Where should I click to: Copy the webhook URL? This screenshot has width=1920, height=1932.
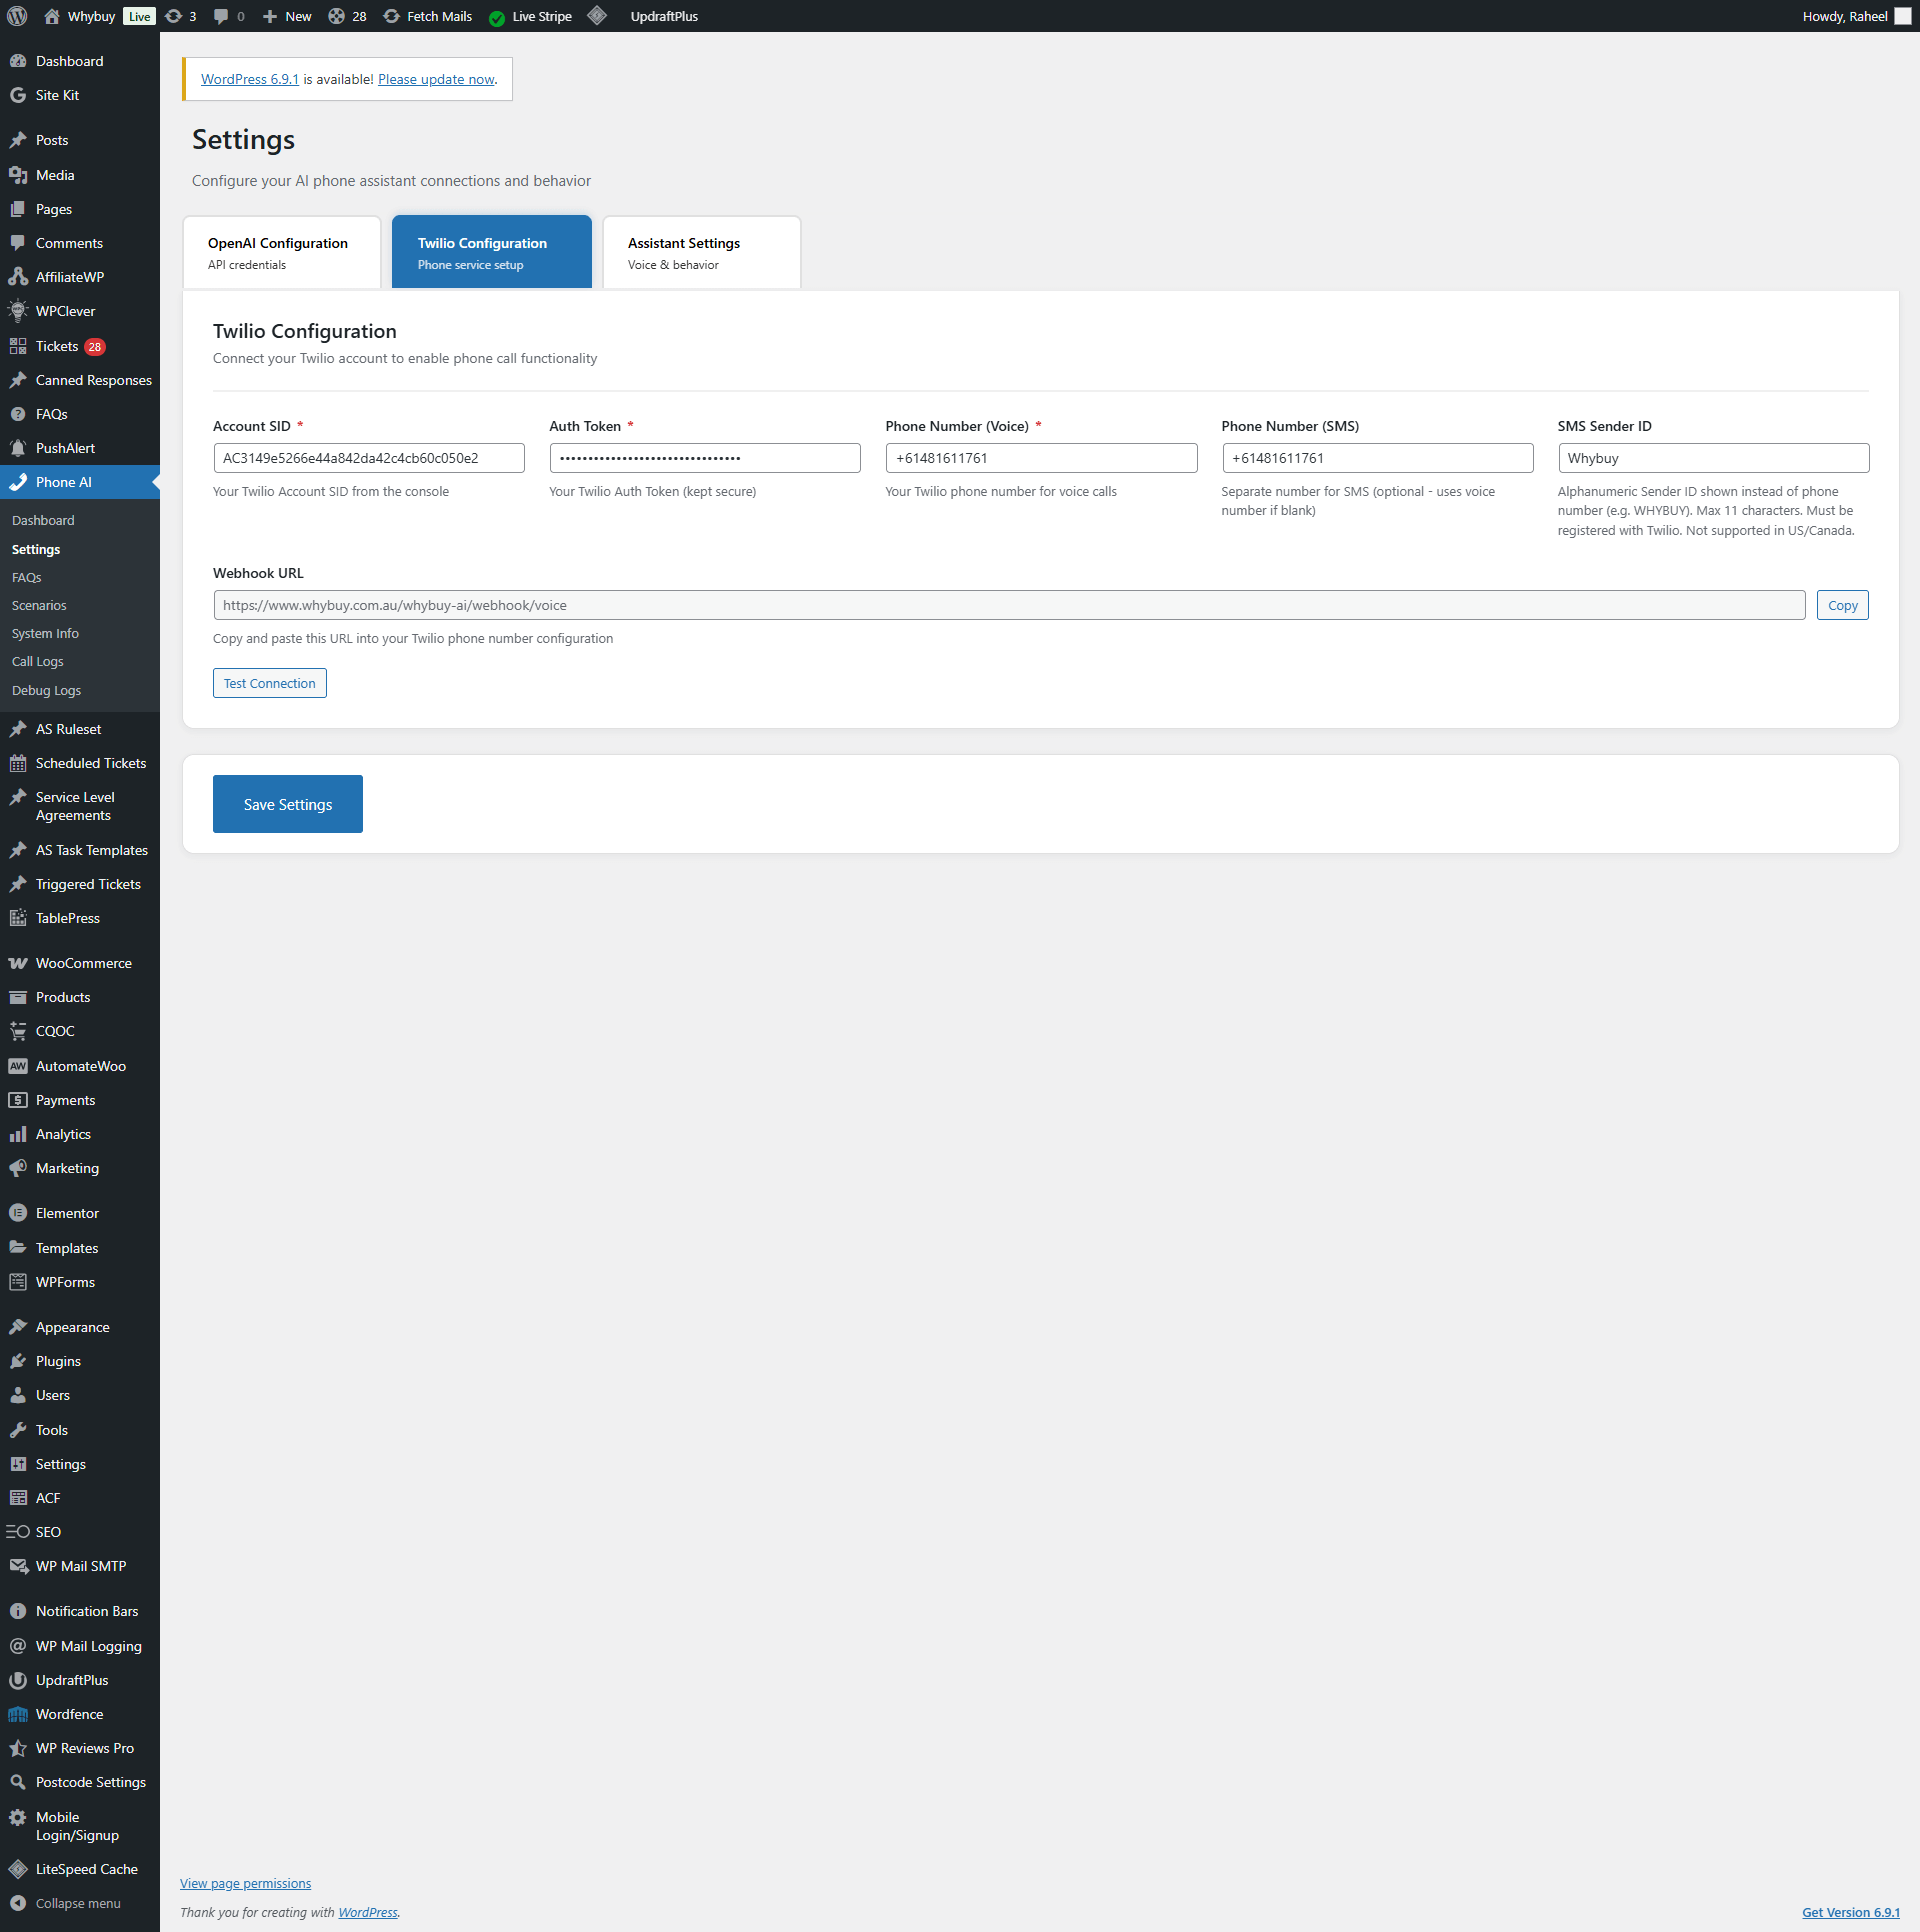(x=1842, y=605)
